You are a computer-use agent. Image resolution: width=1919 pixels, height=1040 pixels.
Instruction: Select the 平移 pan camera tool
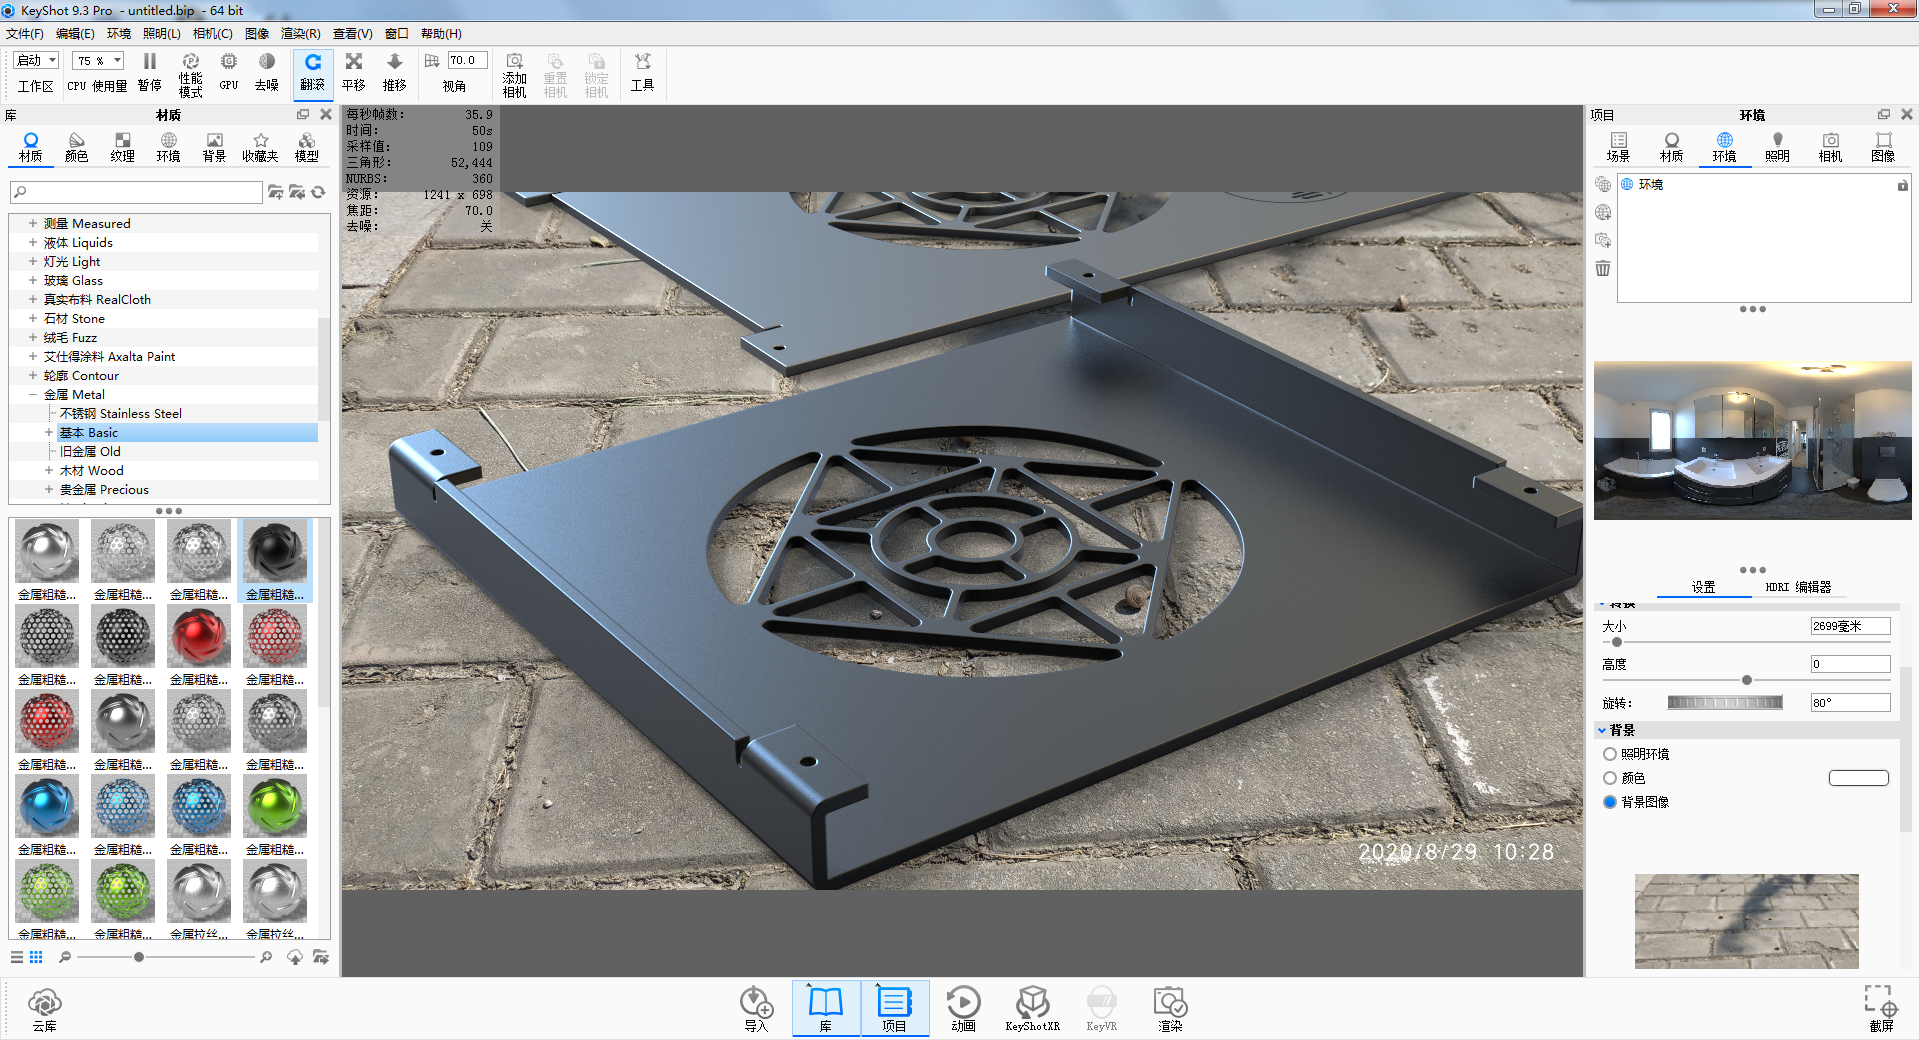pyautogui.click(x=354, y=72)
